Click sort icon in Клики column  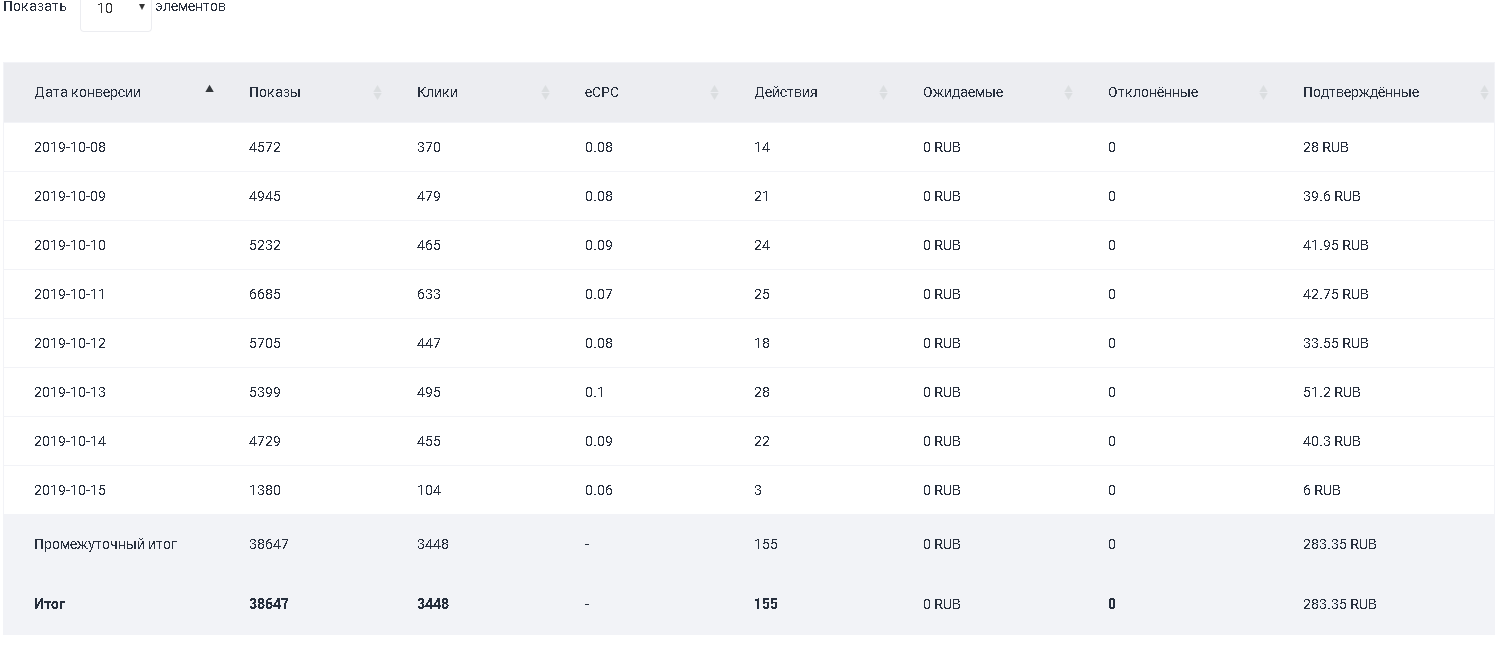click(545, 92)
